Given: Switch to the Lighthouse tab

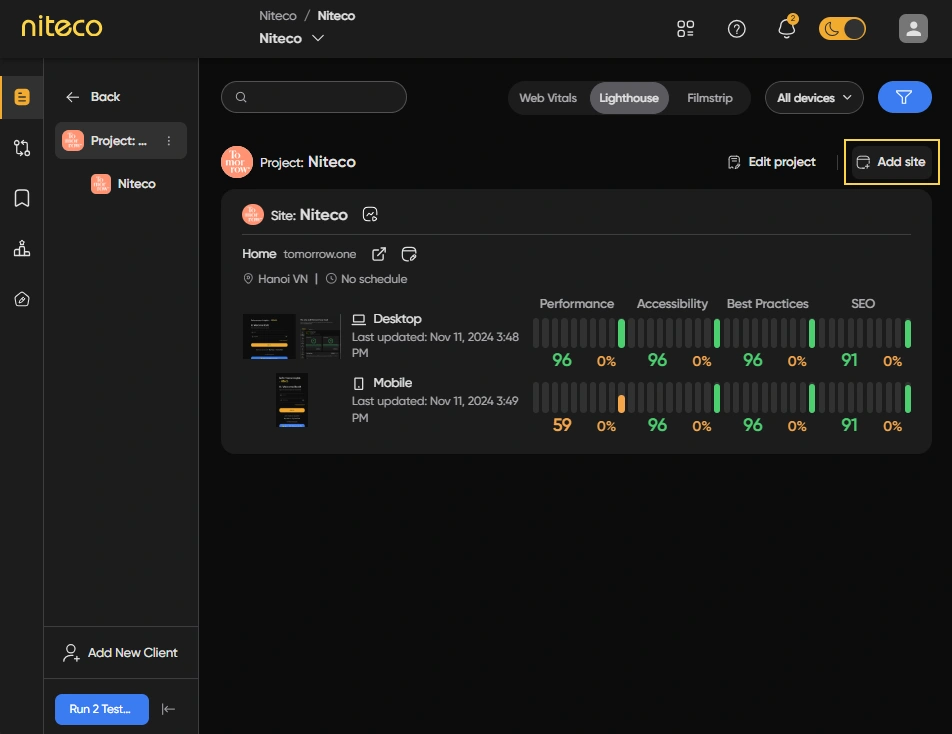Looking at the screenshot, I should [x=629, y=98].
